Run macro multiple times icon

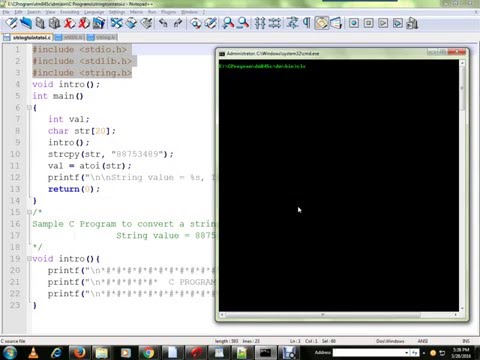point(398,23)
